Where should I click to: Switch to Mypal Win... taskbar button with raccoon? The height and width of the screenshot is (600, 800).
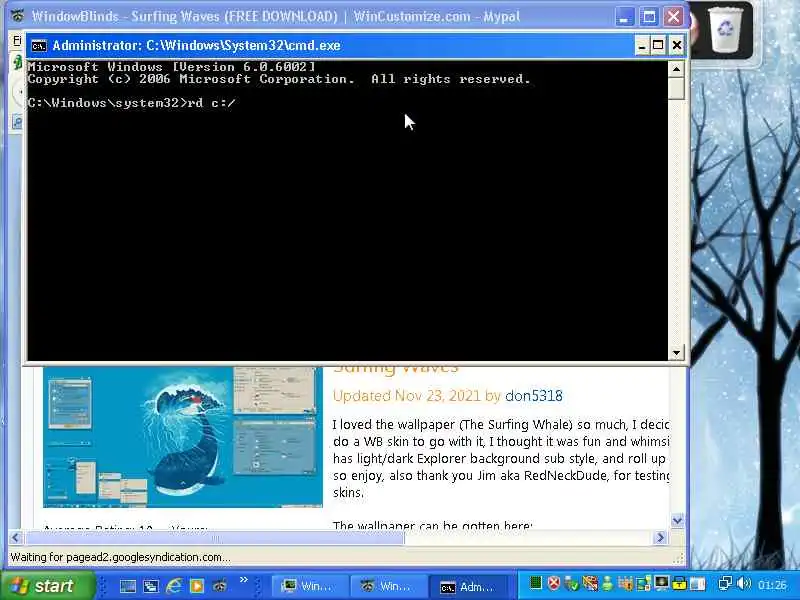coord(388,586)
